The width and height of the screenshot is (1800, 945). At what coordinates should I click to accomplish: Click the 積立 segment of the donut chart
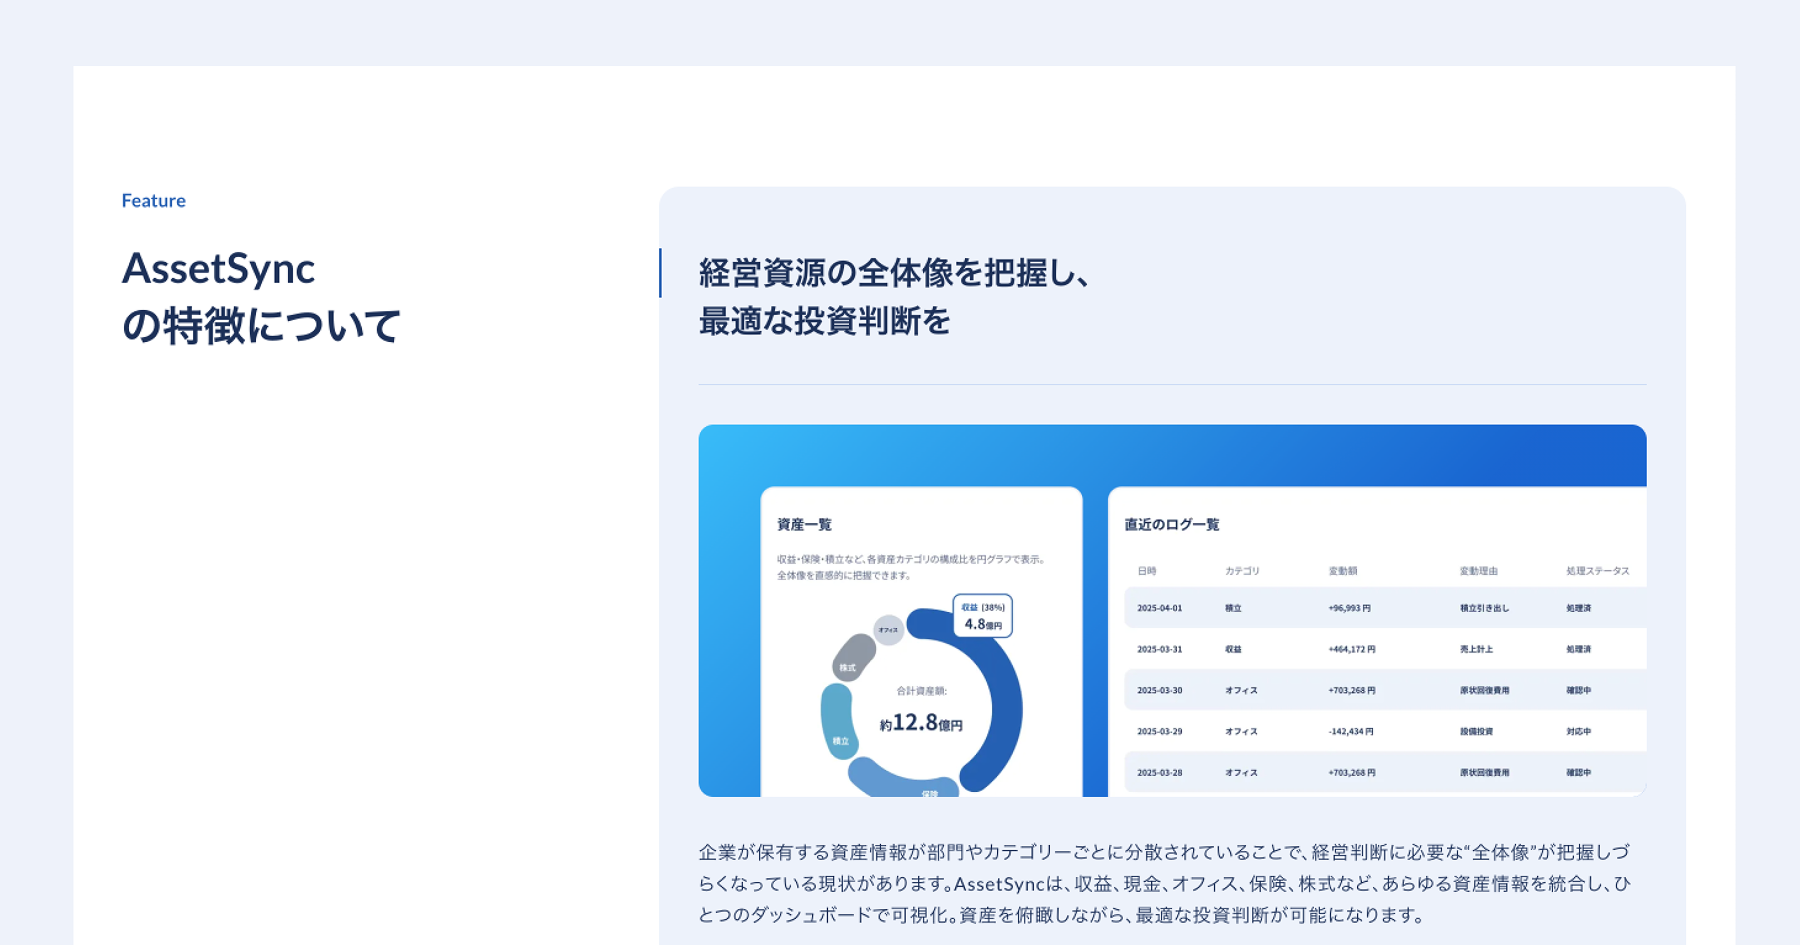point(838,719)
